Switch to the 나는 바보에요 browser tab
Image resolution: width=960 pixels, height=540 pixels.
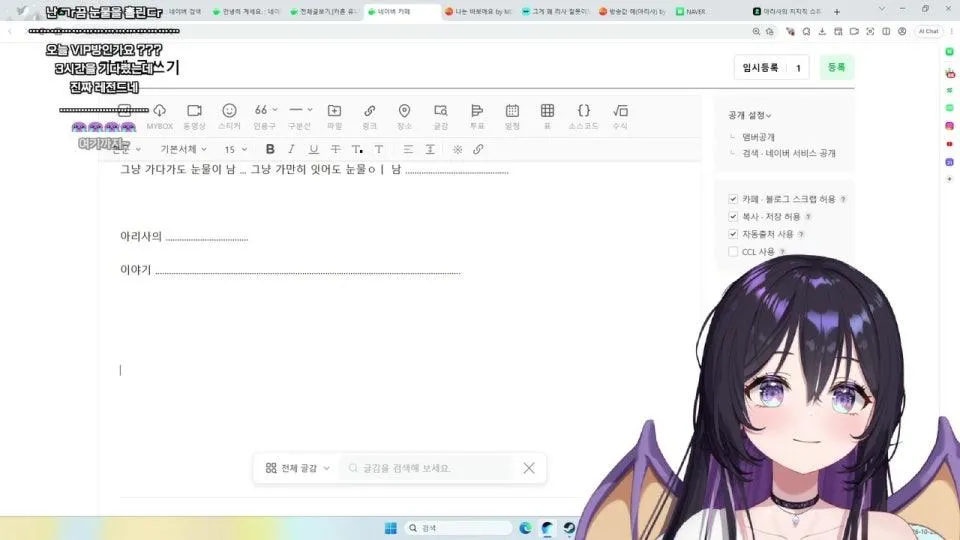pyautogui.click(x=480, y=12)
